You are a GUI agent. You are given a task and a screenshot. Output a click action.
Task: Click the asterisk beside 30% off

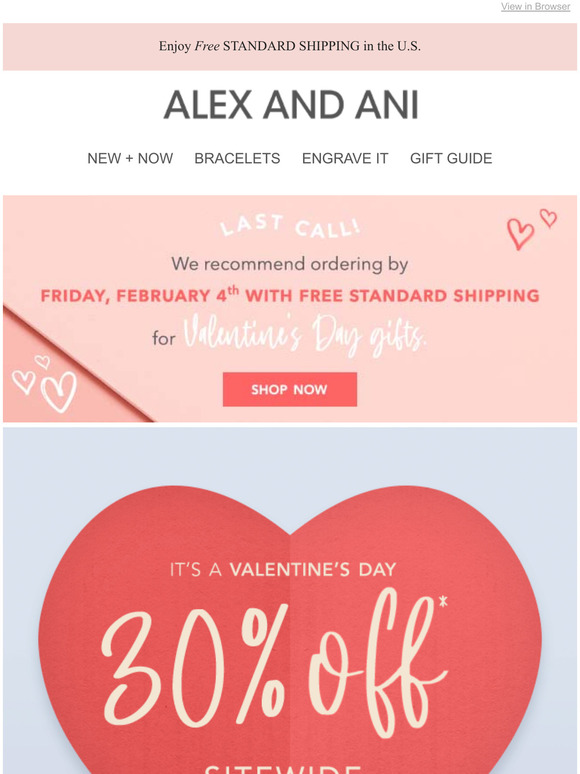click(x=443, y=602)
